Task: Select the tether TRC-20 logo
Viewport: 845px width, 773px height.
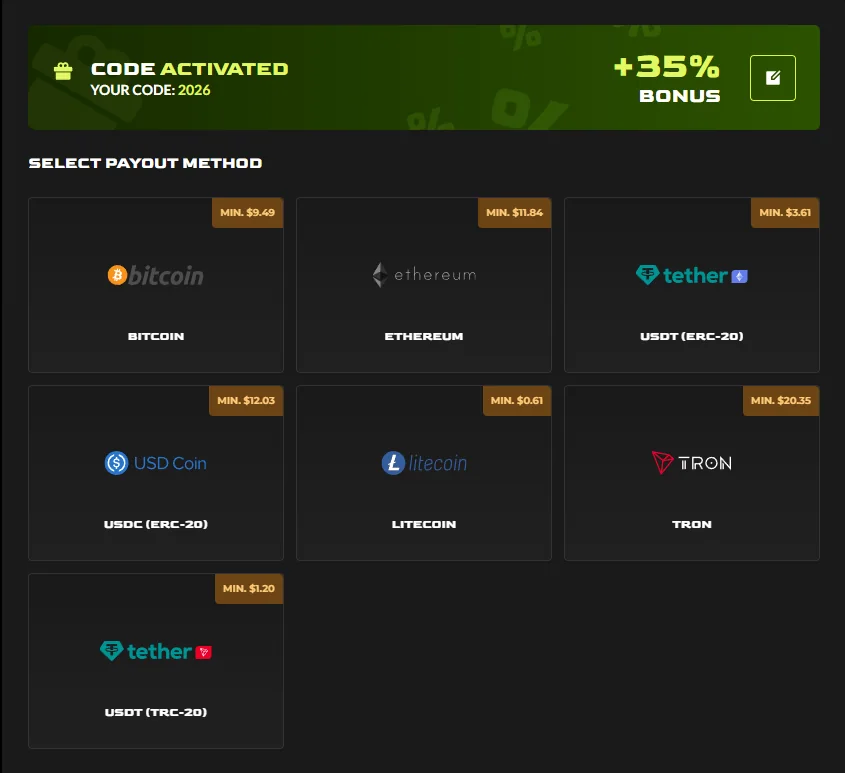Action: pos(156,651)
